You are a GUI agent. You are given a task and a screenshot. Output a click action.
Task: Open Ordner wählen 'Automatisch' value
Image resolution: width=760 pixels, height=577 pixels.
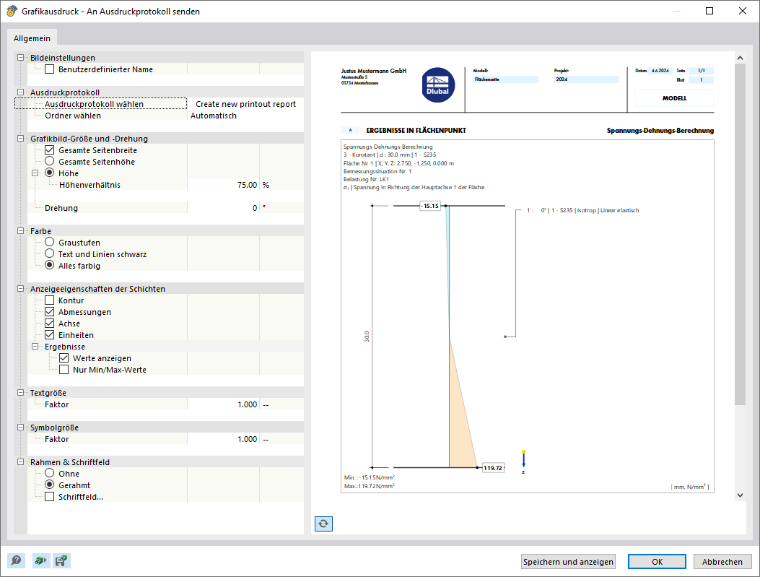(245, 115)
